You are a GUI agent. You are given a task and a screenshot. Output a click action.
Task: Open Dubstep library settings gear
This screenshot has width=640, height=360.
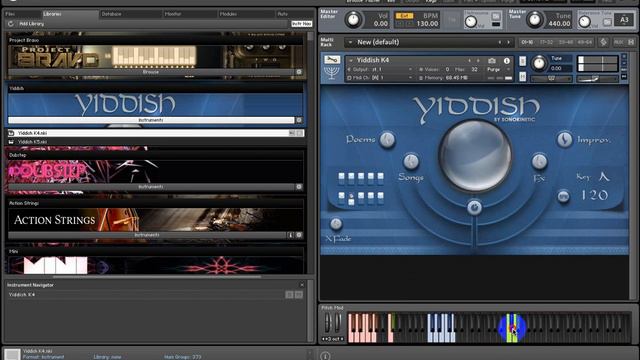299,187
